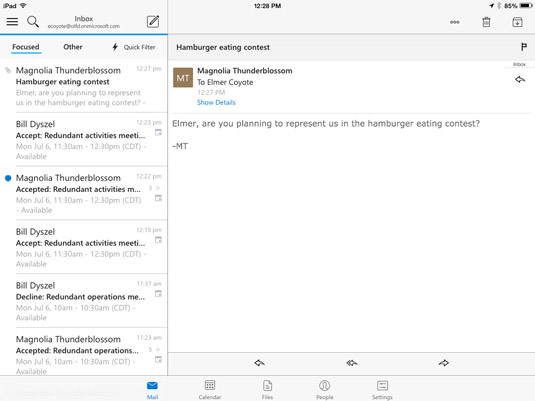Delete message with trash icon
The image size is (535, 401).
pos(486,22)
